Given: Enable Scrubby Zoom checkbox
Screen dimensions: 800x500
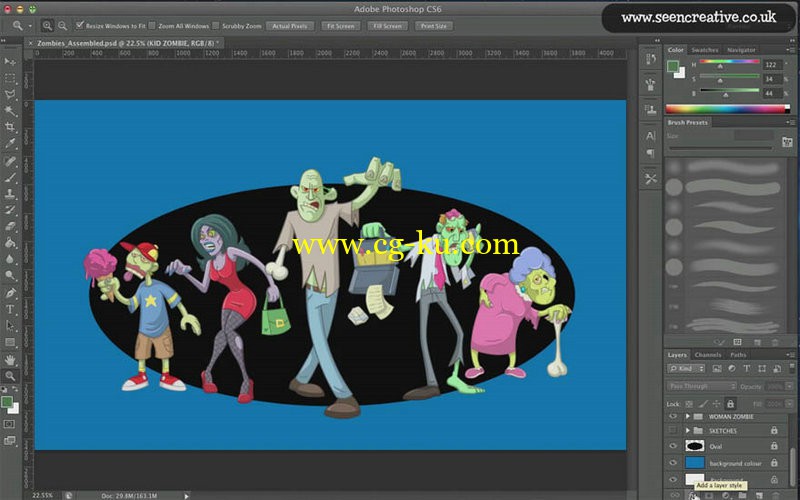Looking at the screenshot, I should [216, 26].
